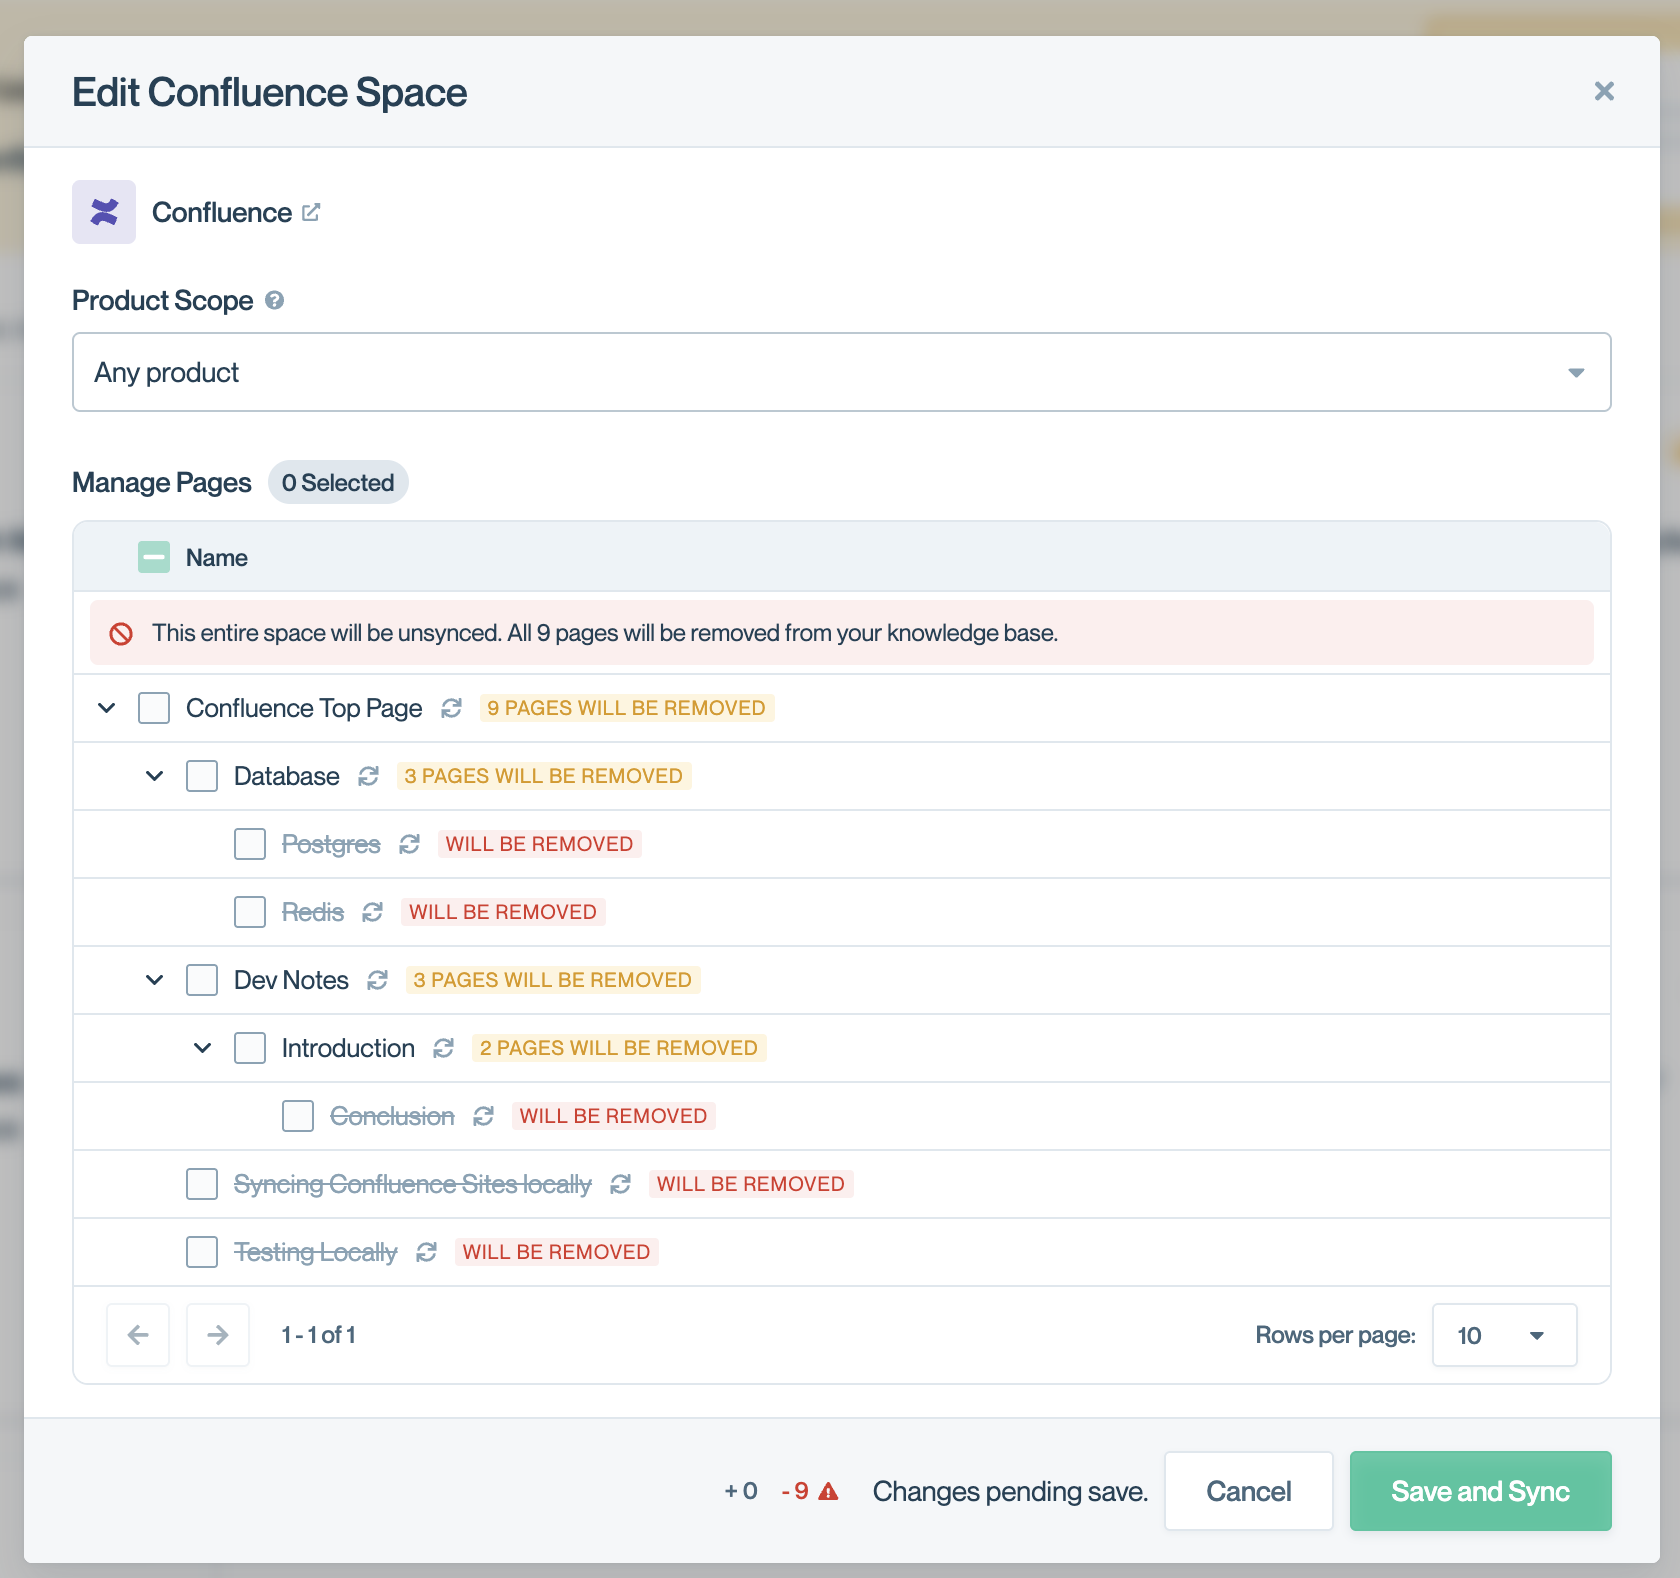This screenshot has height=1578, width=1680.
Task: Click the '9 PAGES WILL BE REMOVED' tag
Action: pyautogui.click(x=627, y=708)
